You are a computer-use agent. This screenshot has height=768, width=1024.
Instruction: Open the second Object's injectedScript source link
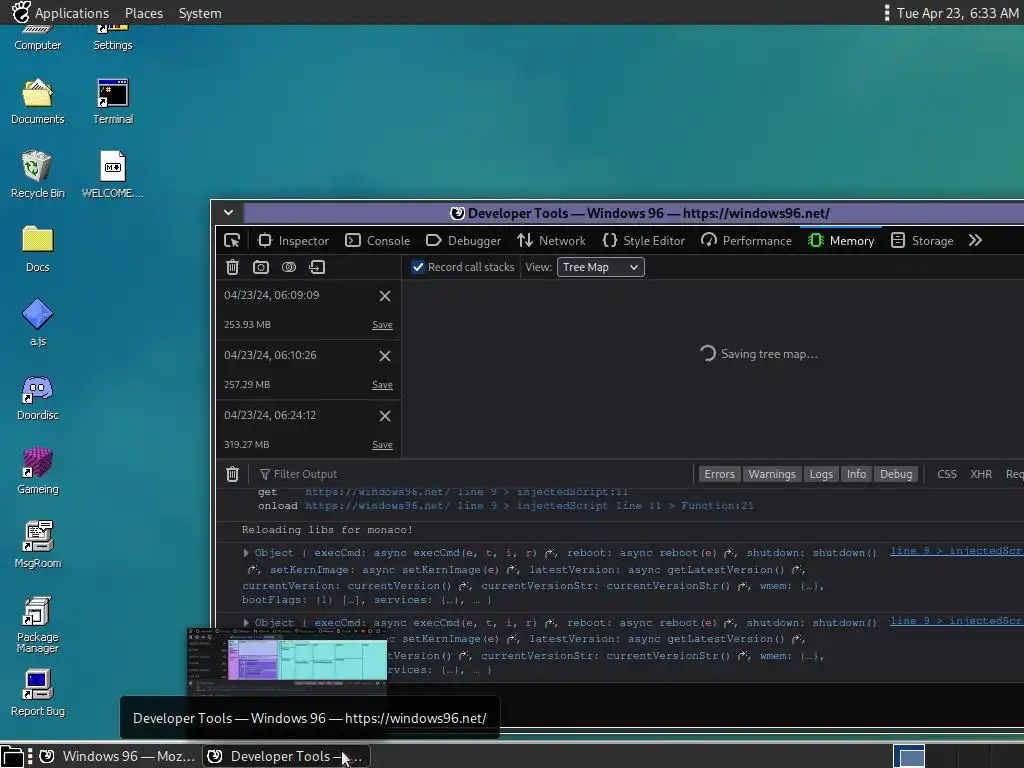pos(956,621)
